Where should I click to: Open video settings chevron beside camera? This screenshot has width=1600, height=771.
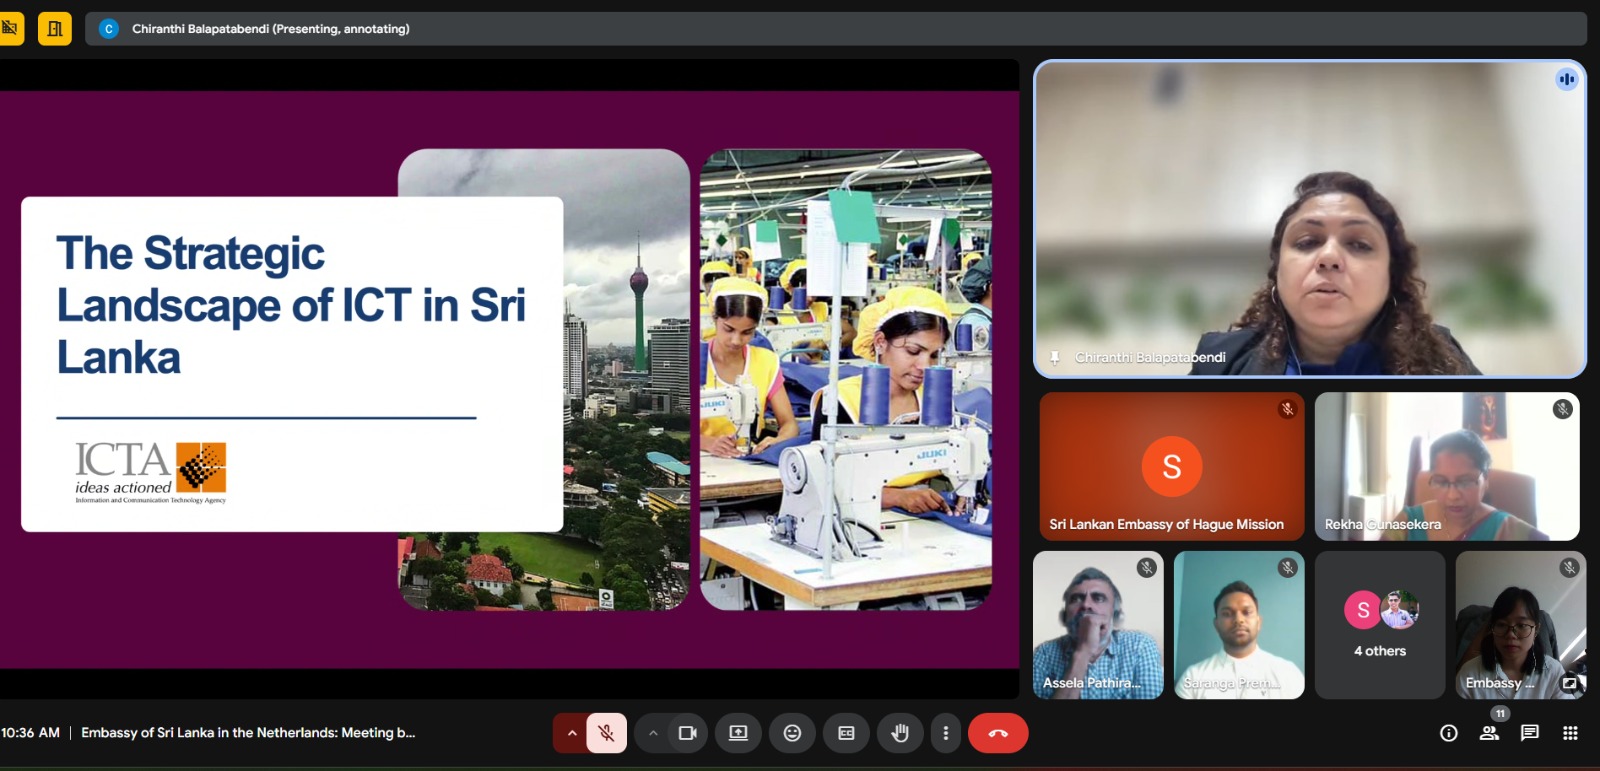pyautogui.click(x=653, y=733)
